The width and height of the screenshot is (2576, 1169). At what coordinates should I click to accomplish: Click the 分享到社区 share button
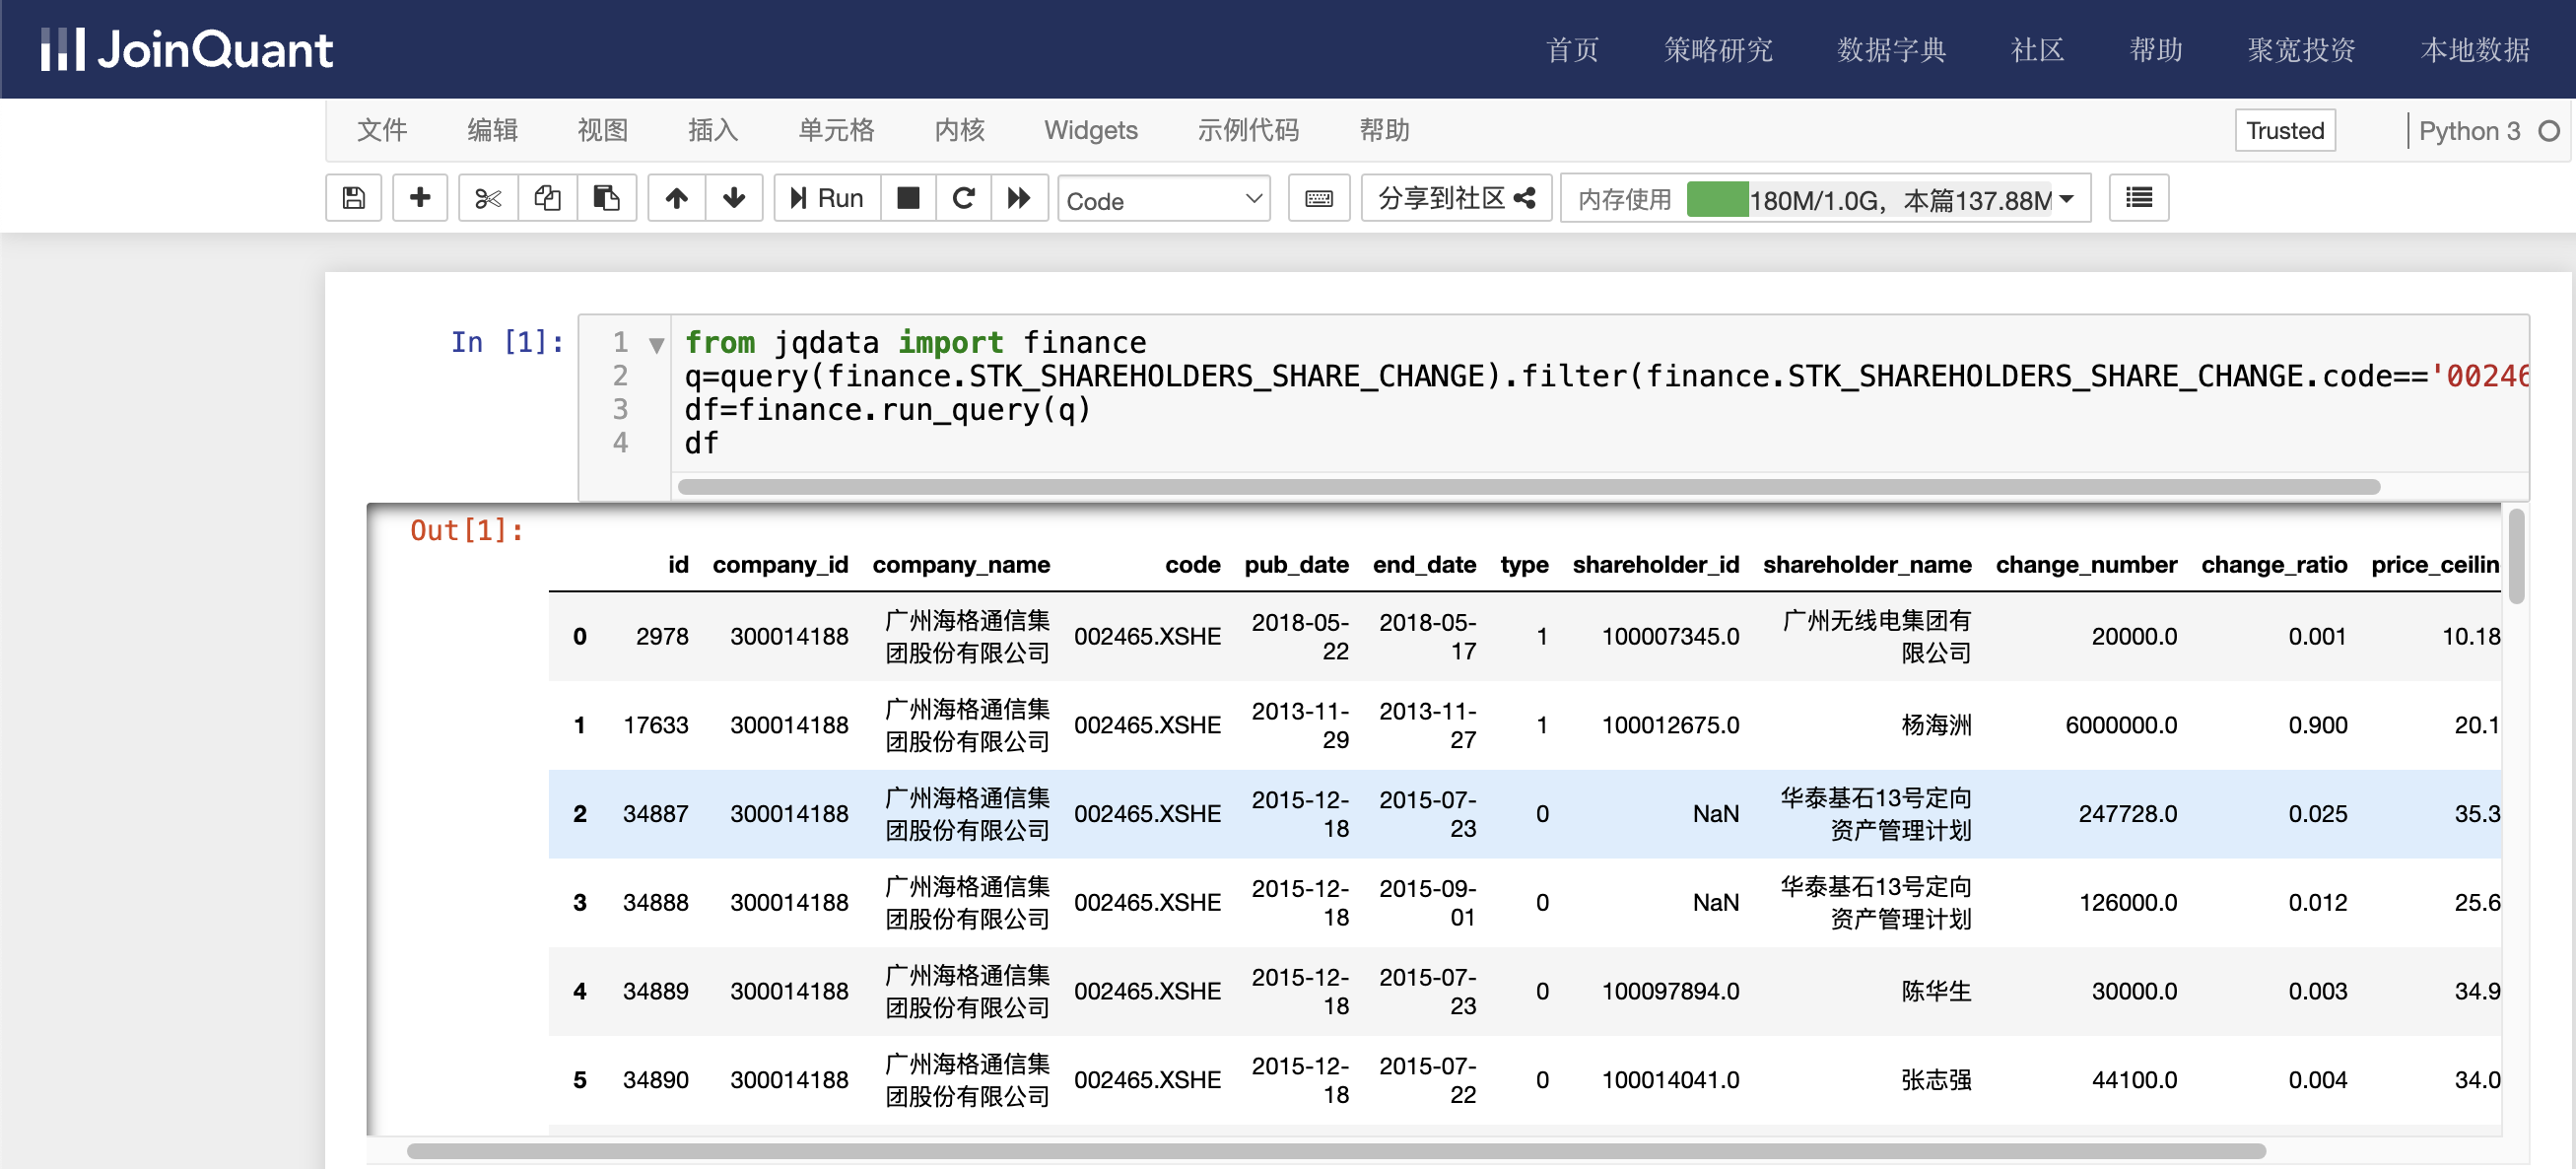click(x=1455, y=198)
